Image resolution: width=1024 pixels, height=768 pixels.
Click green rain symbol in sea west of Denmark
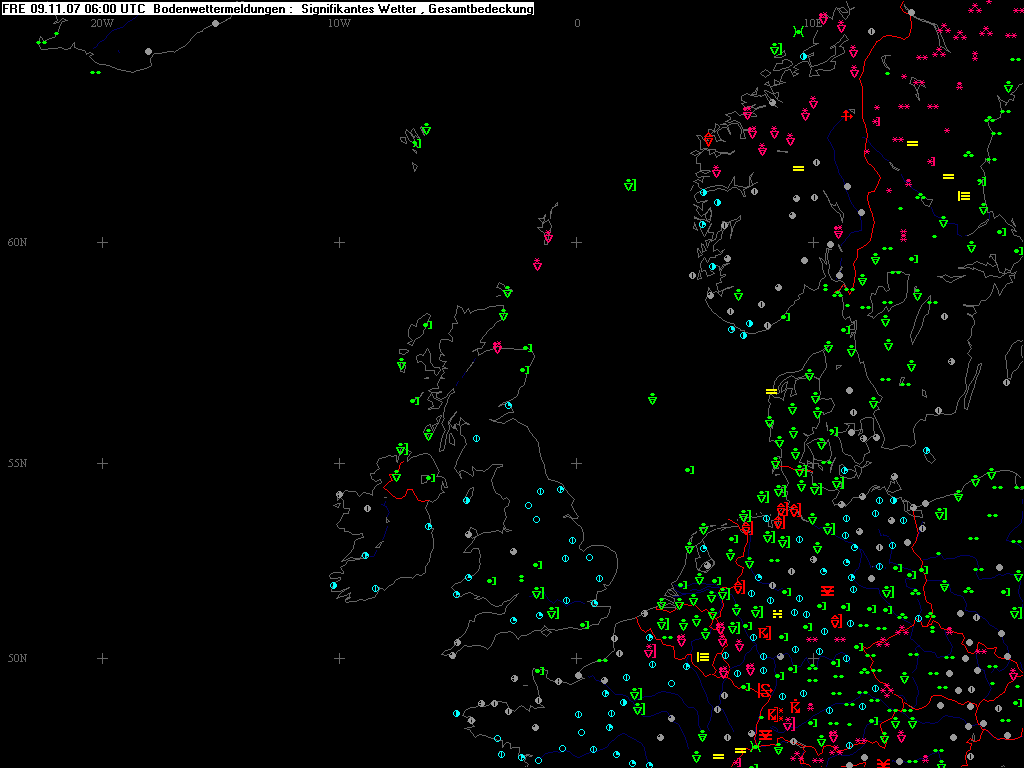(689, 469)
